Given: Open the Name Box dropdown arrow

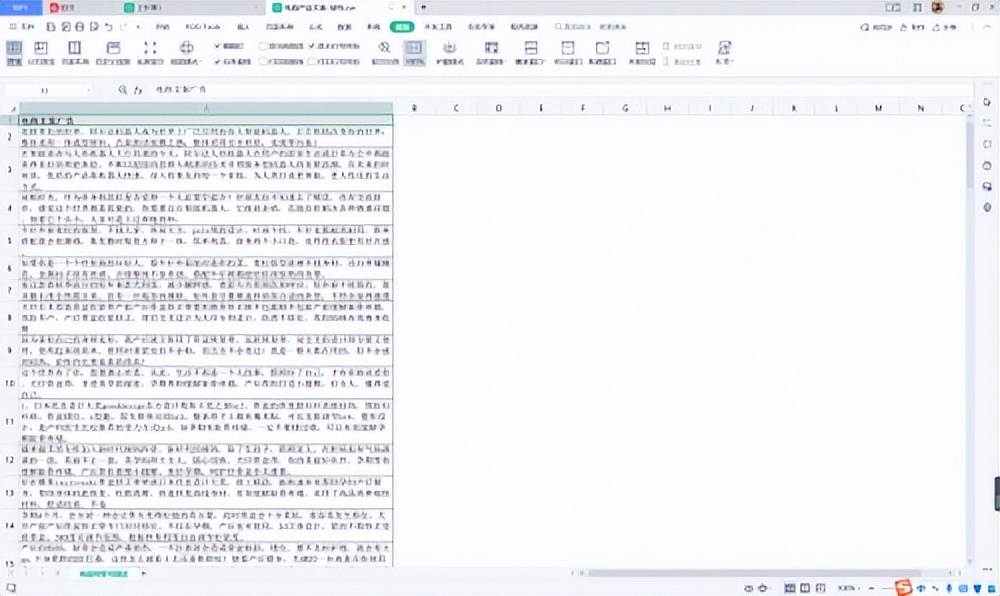Looking at the screenshot, I should (x=88, y=91).
